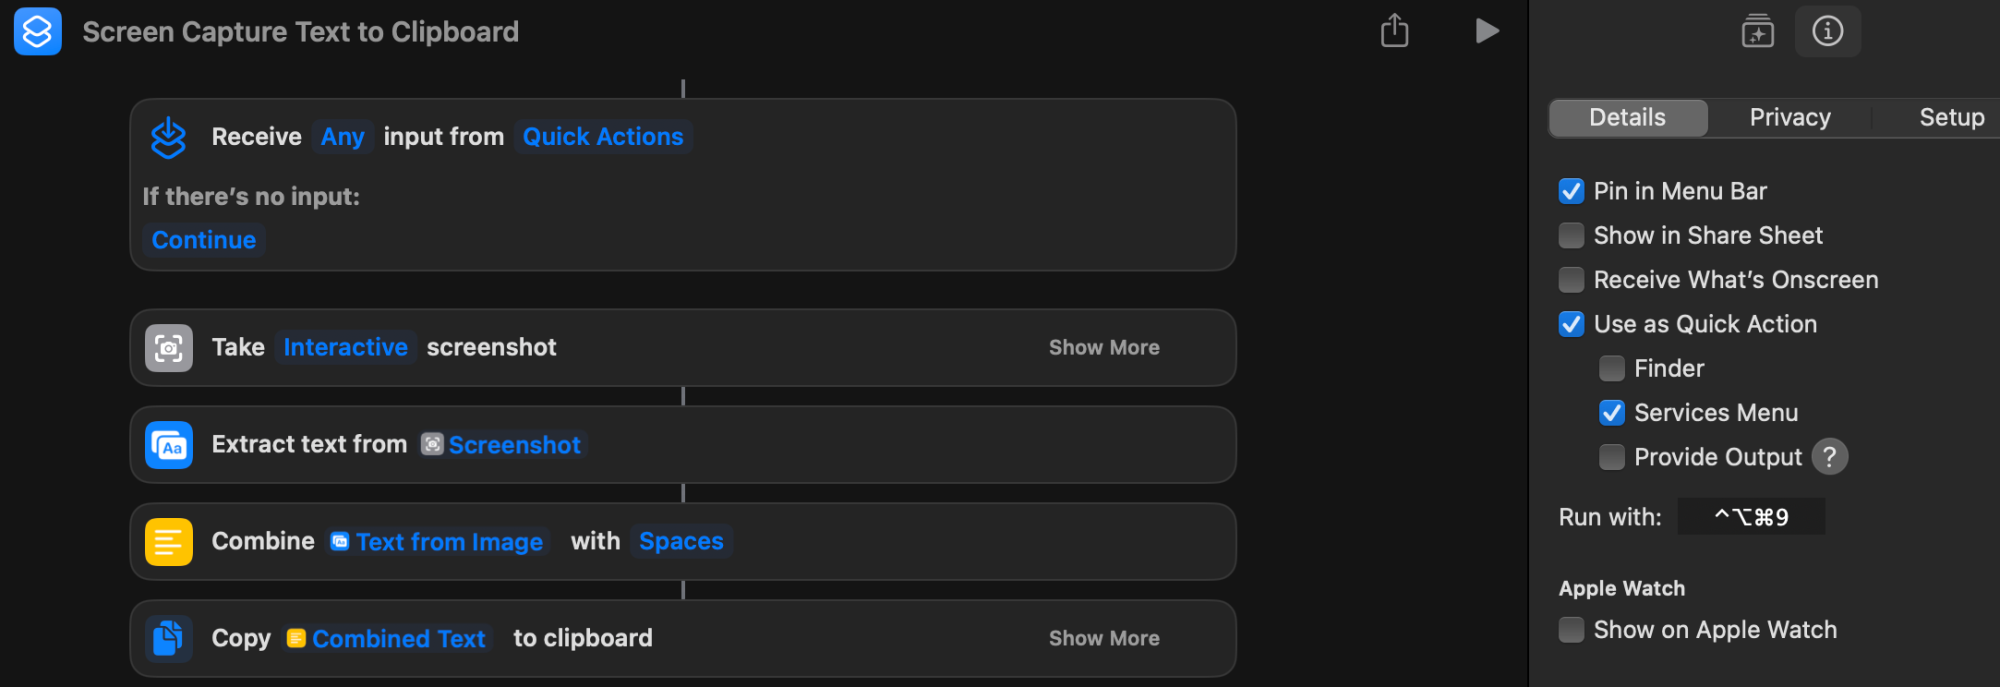The width and height of the screenshot is (2000, 687).
Task: Click the Run with keyboard shortcut field
Action: tap(1751, 517)
